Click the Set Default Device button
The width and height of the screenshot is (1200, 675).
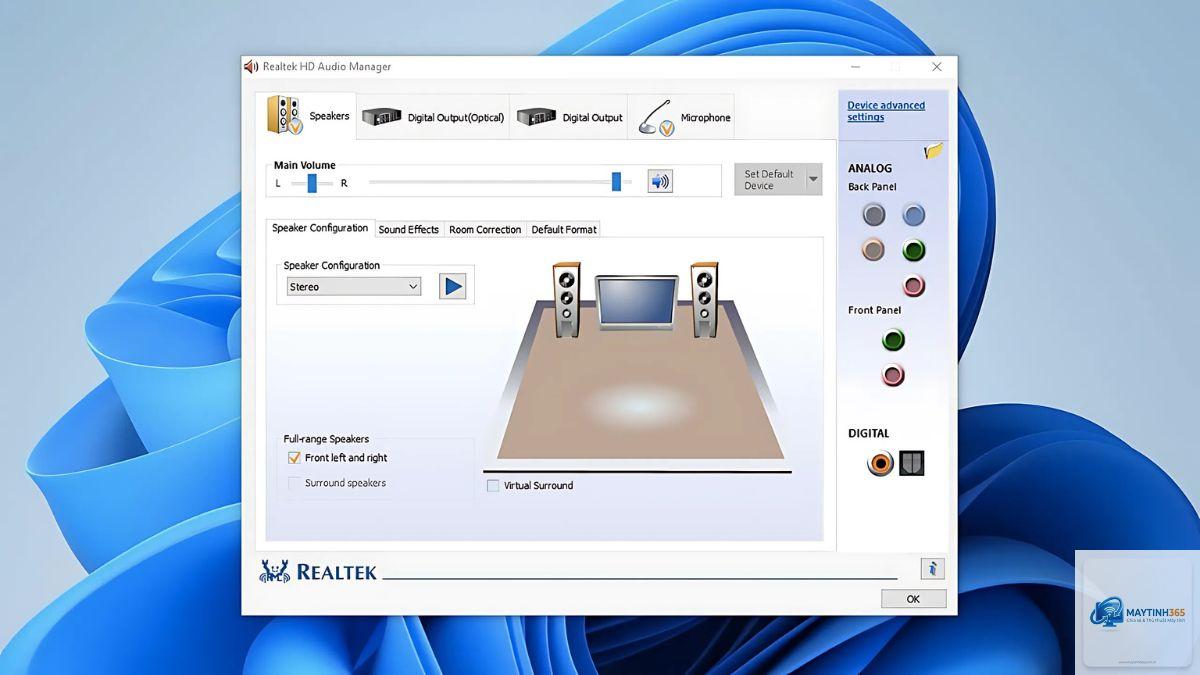[x=769, y=180]
